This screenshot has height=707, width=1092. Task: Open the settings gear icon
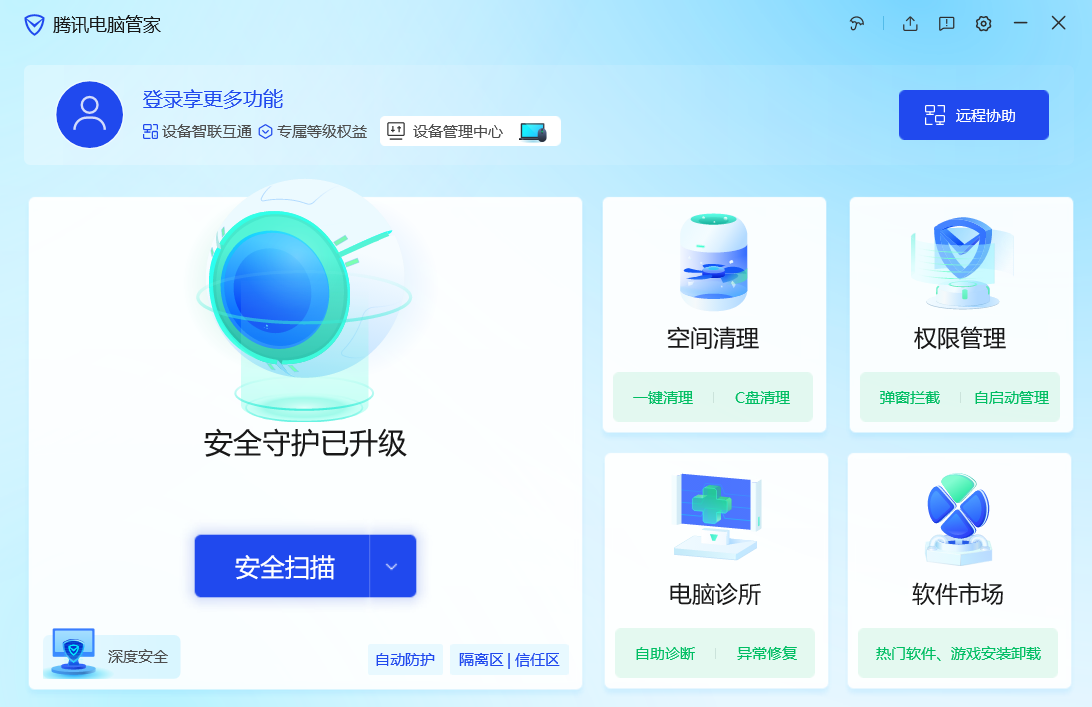click(x=983, y=22)
